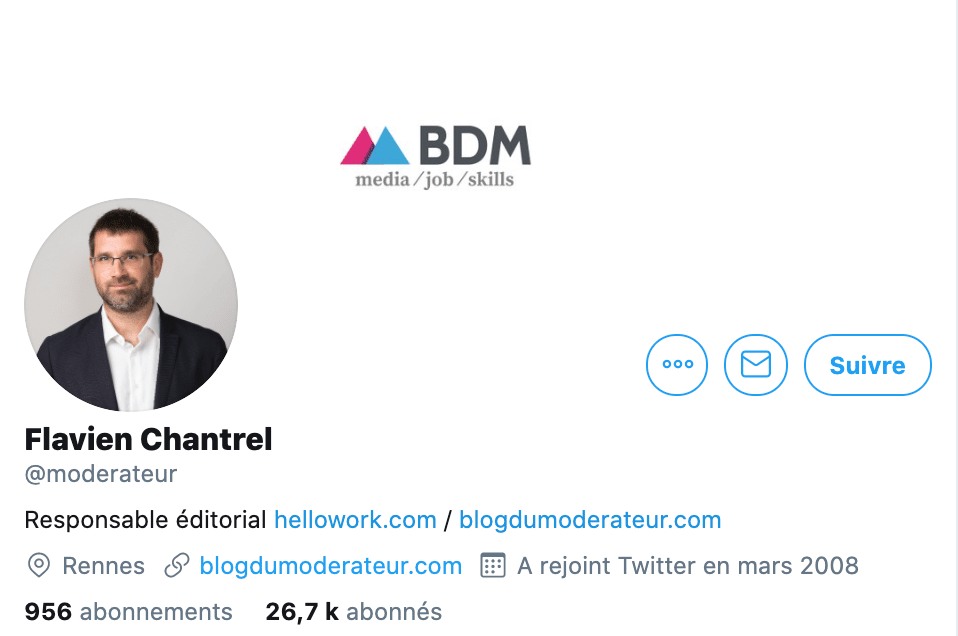The image size is (958, 636).
Task: Follow the account with Suivre button
Action: pos(868,365)
